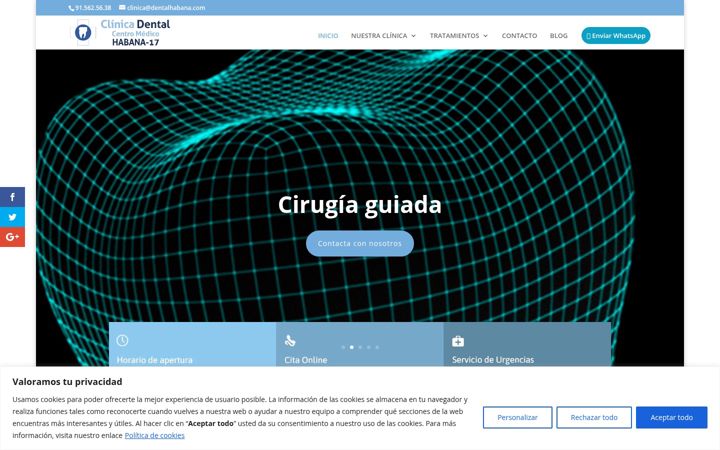This screenshot has height=450, width=720.
Task: Click the clock icon above Horario de apertura
Action: [122, 340]
